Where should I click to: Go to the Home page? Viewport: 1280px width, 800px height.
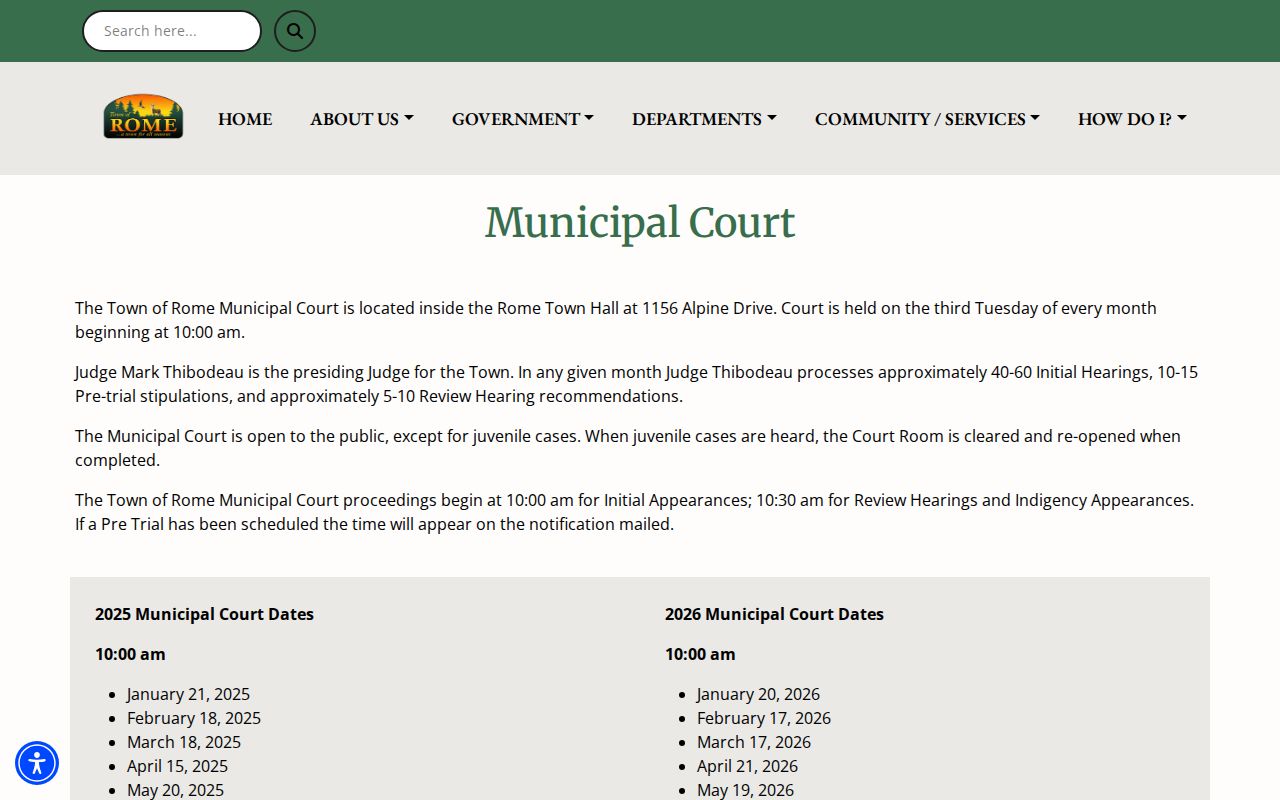pos(245,119)
